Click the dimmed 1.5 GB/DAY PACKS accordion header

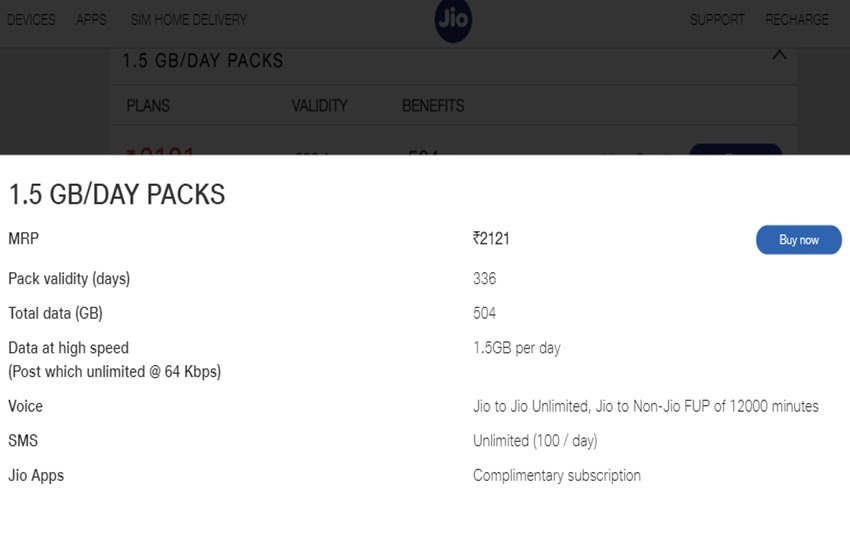point(203,61)
